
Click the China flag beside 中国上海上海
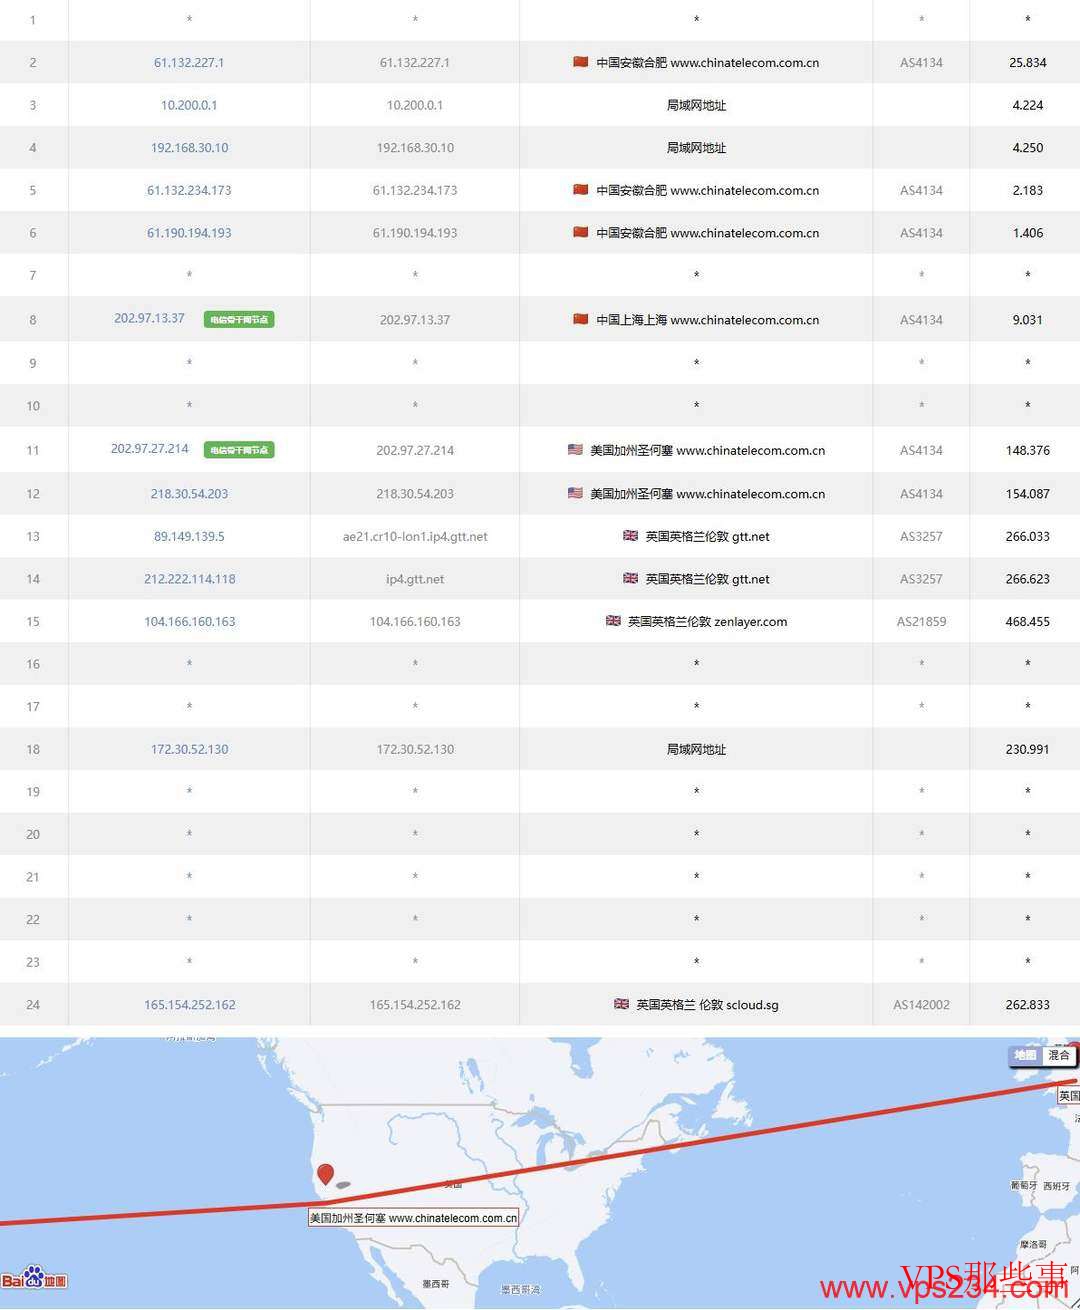pyautogui.click(x=580, y=319)
